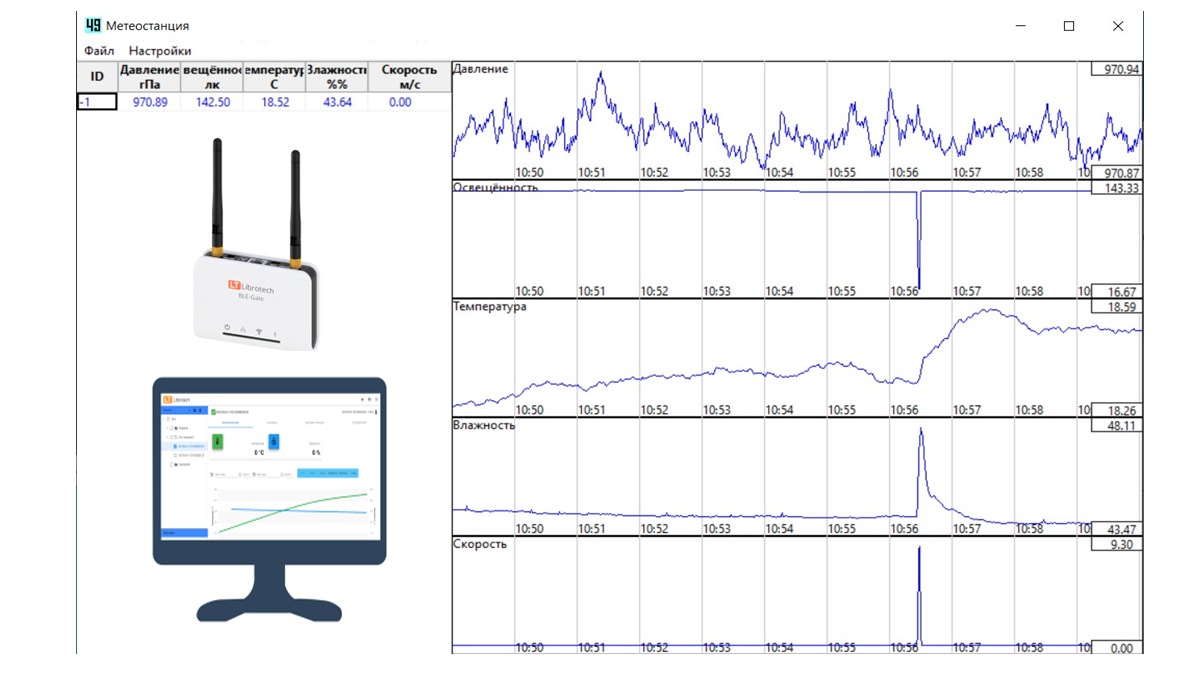Select the ID column header
1180x690 pixels.
(x=97, y=77)
